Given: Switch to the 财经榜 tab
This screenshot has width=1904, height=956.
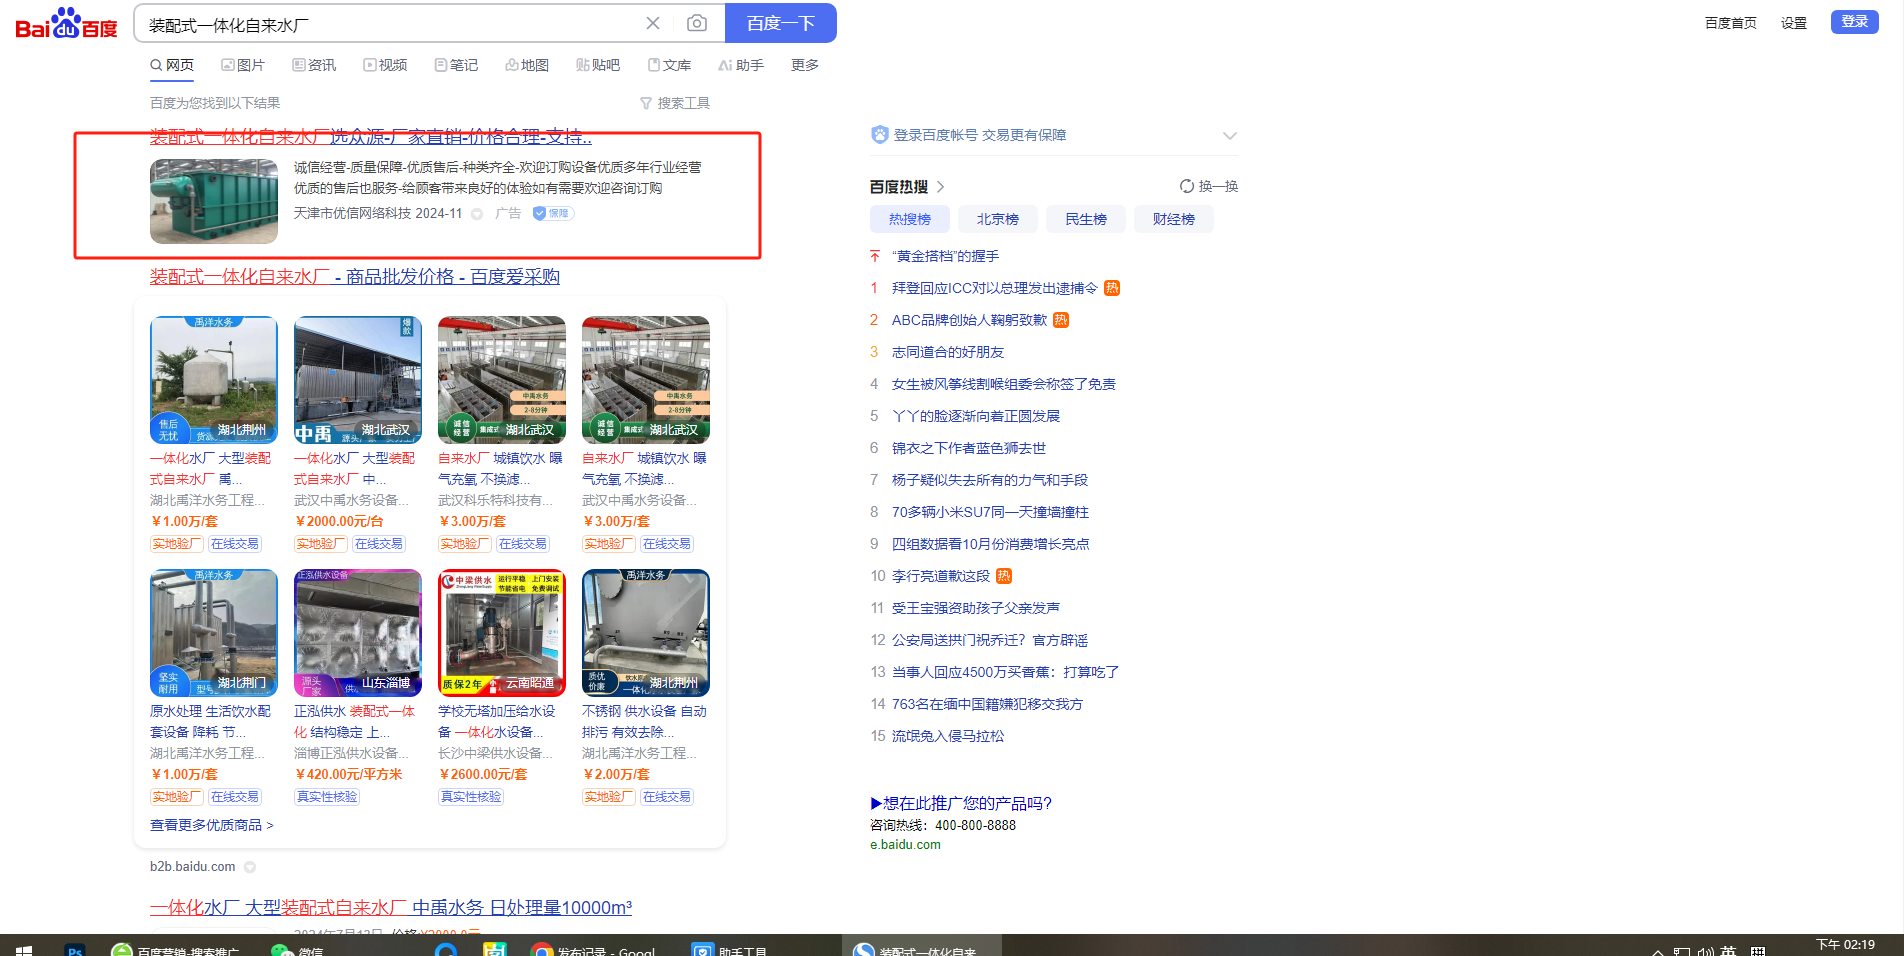Looking at the screenshot, I should 1174,219.
